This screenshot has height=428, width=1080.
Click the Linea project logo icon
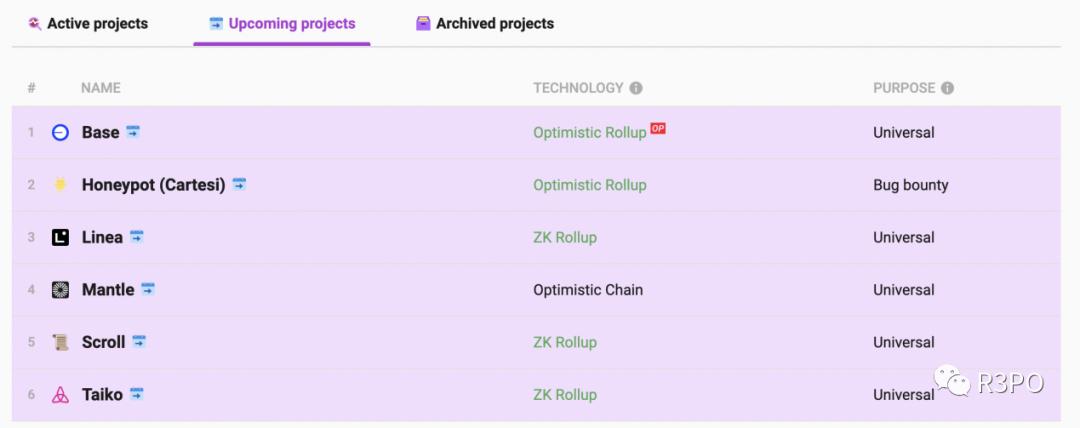[x=60, y=237]
